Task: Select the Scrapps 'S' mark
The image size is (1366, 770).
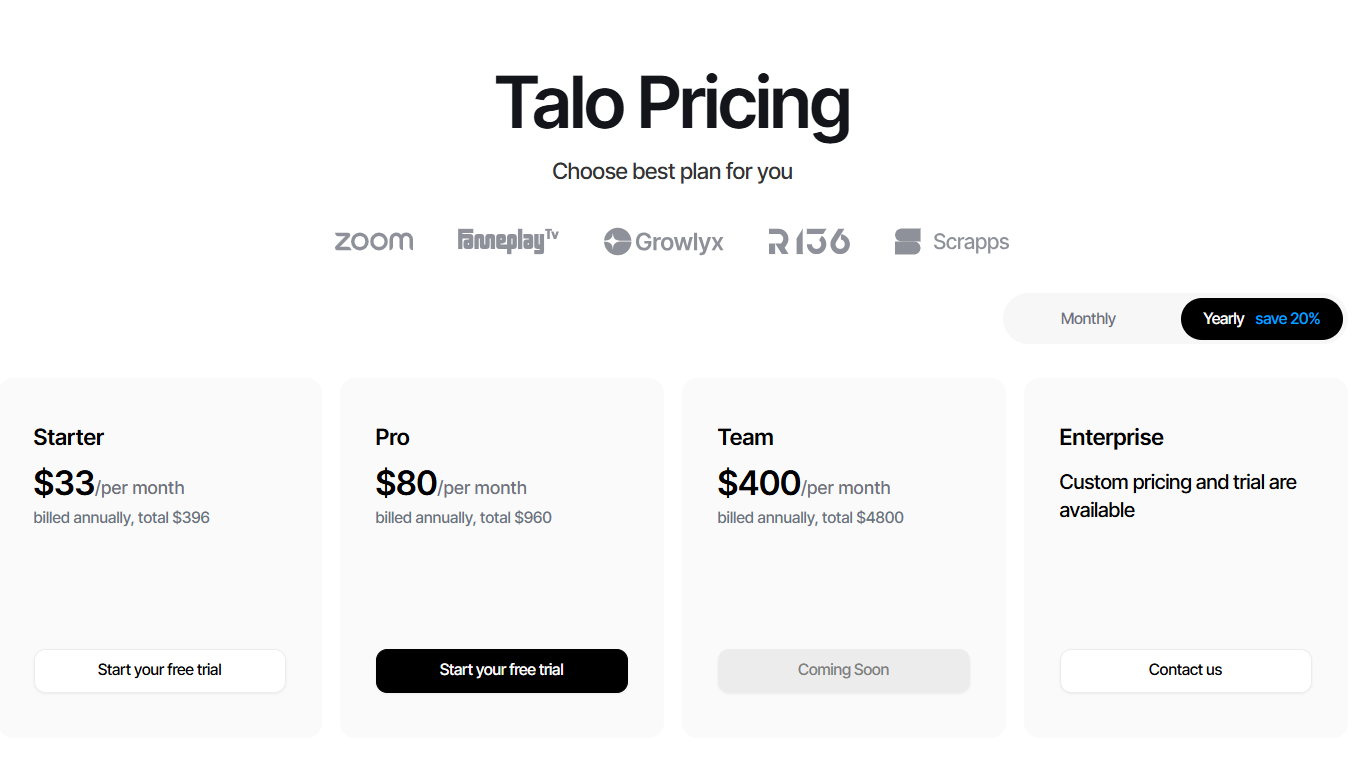Action: tap(907, 241)
